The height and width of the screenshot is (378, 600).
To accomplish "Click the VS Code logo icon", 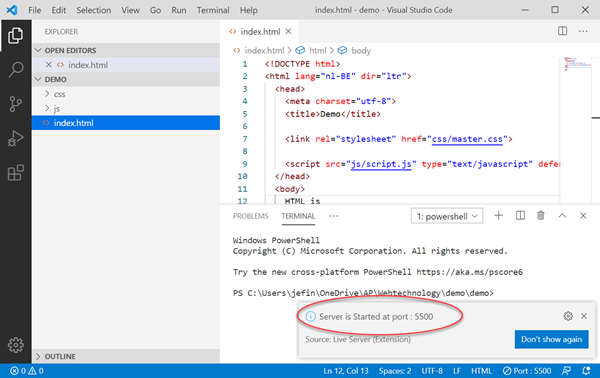I will tap(12, 10).
